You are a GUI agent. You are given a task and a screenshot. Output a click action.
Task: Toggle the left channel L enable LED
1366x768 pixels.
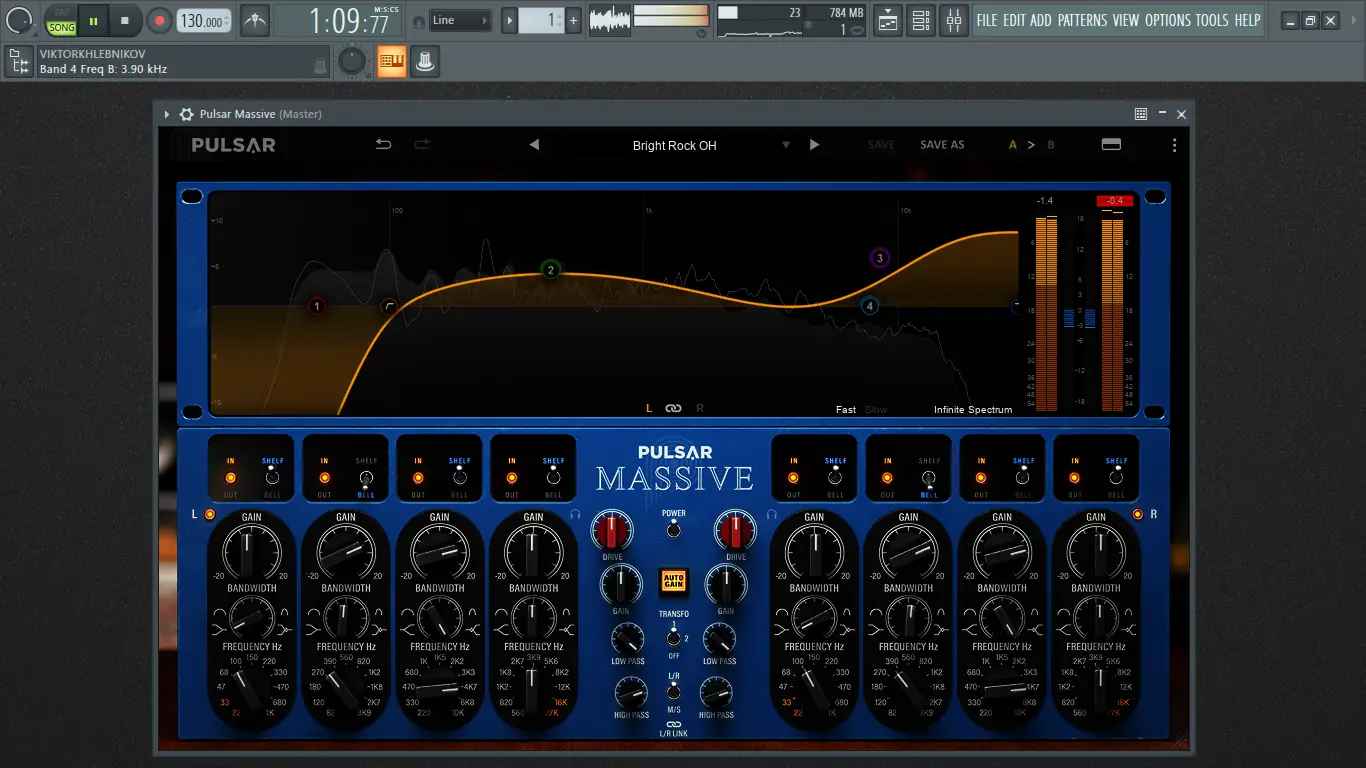[x=209, y=514]
